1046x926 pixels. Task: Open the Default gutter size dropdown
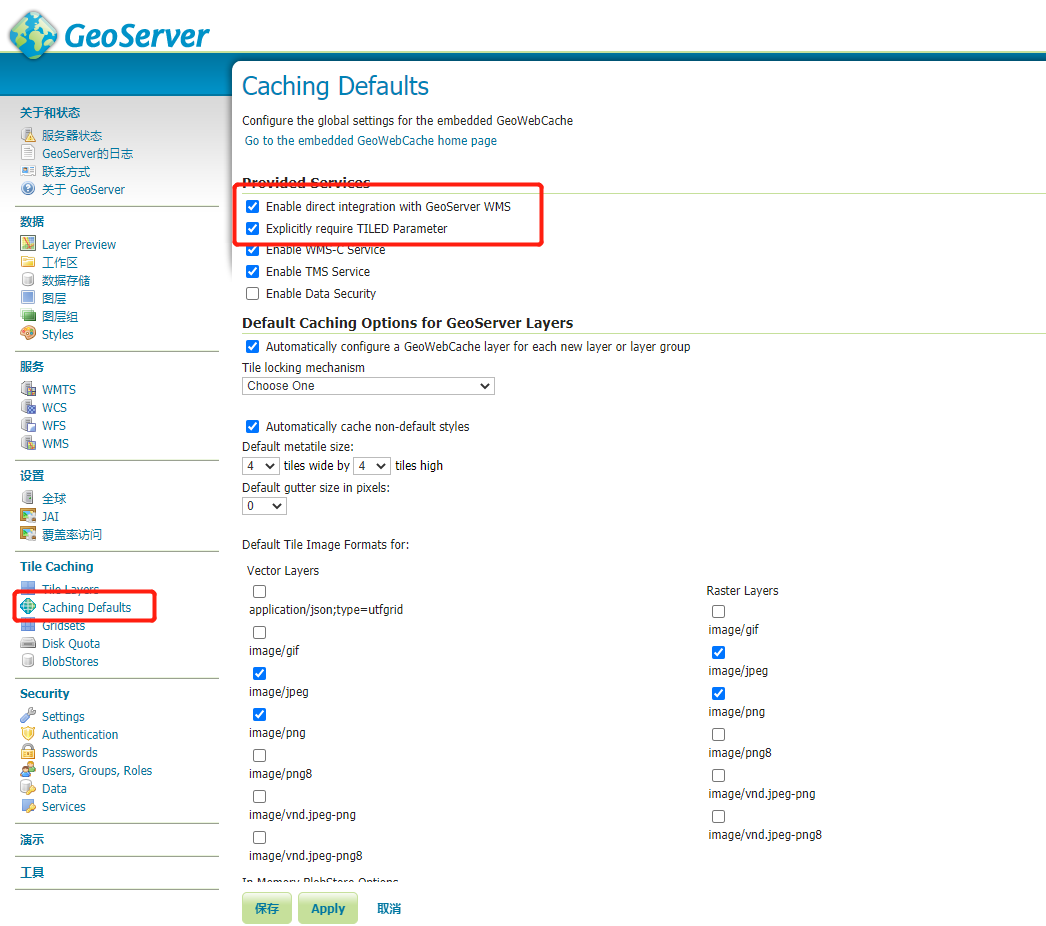pyautogui.click(x=264, y=506)
